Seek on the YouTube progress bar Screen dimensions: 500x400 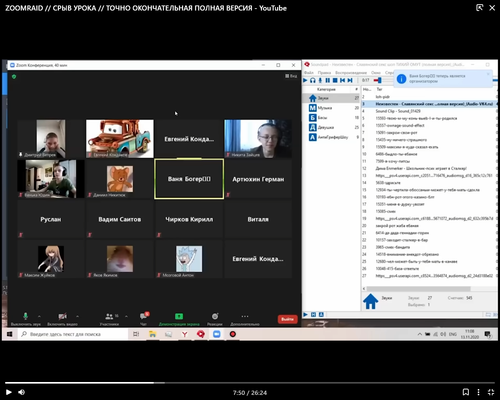(x=250, y=383)
